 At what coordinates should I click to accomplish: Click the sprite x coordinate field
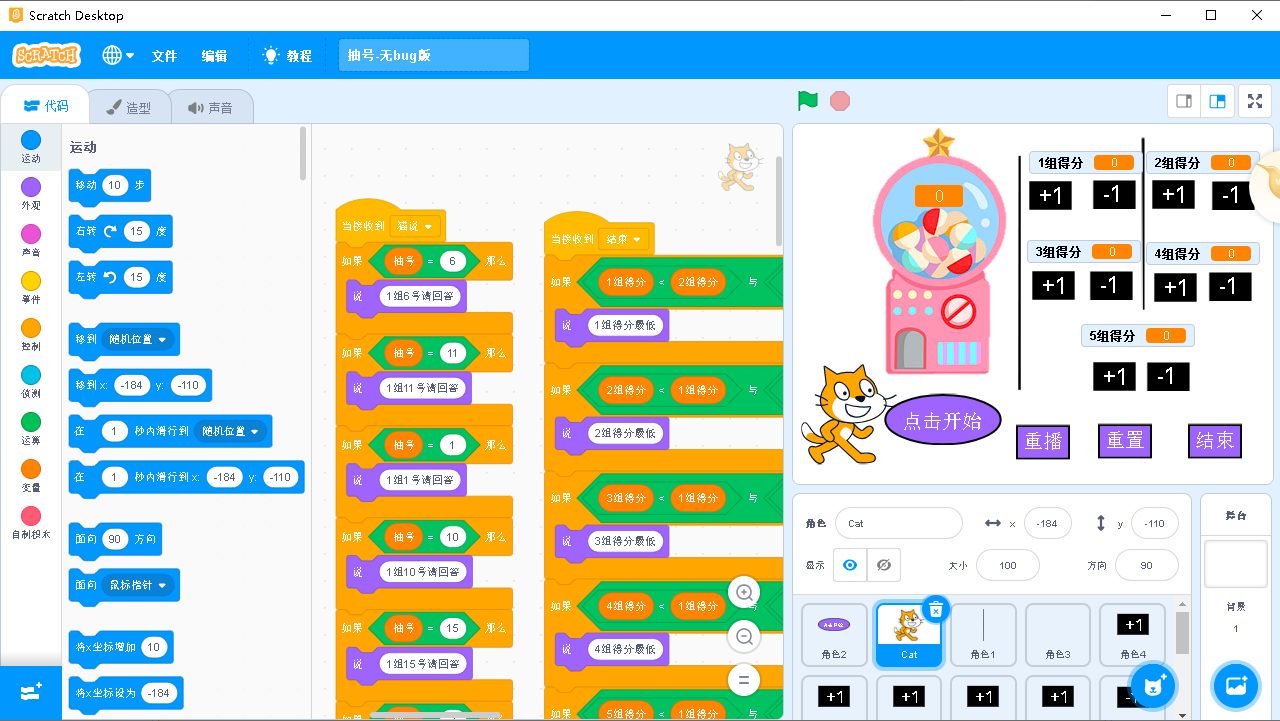[x=1047, y=523]
